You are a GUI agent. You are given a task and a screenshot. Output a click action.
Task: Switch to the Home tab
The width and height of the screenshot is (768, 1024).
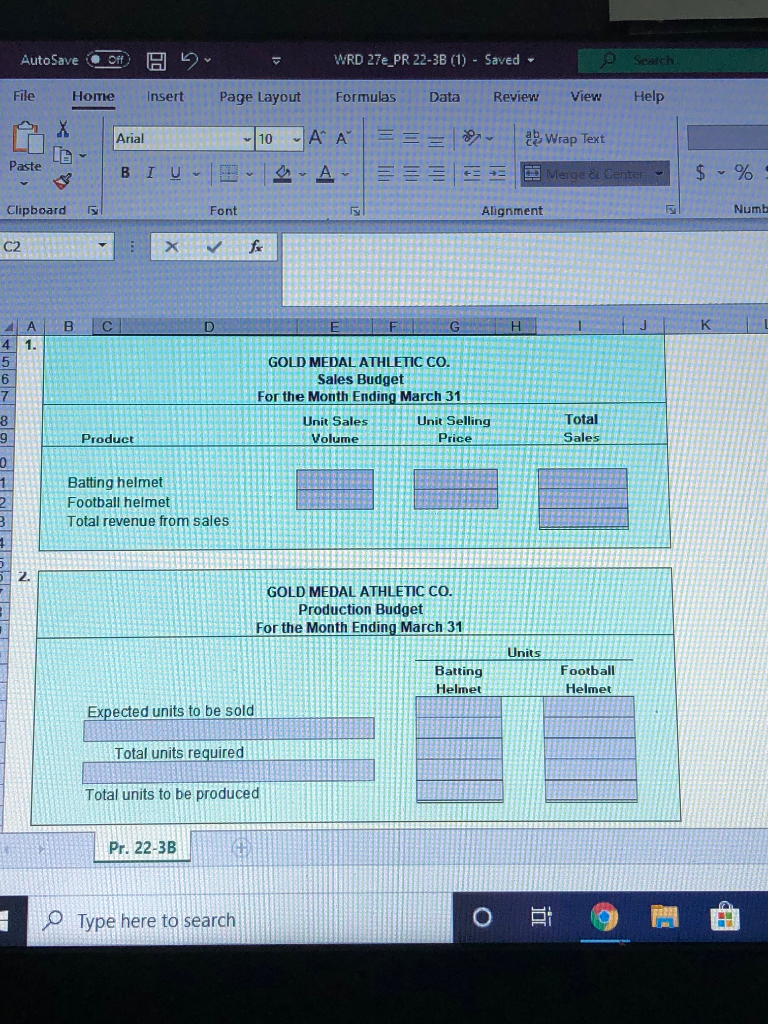93,97
